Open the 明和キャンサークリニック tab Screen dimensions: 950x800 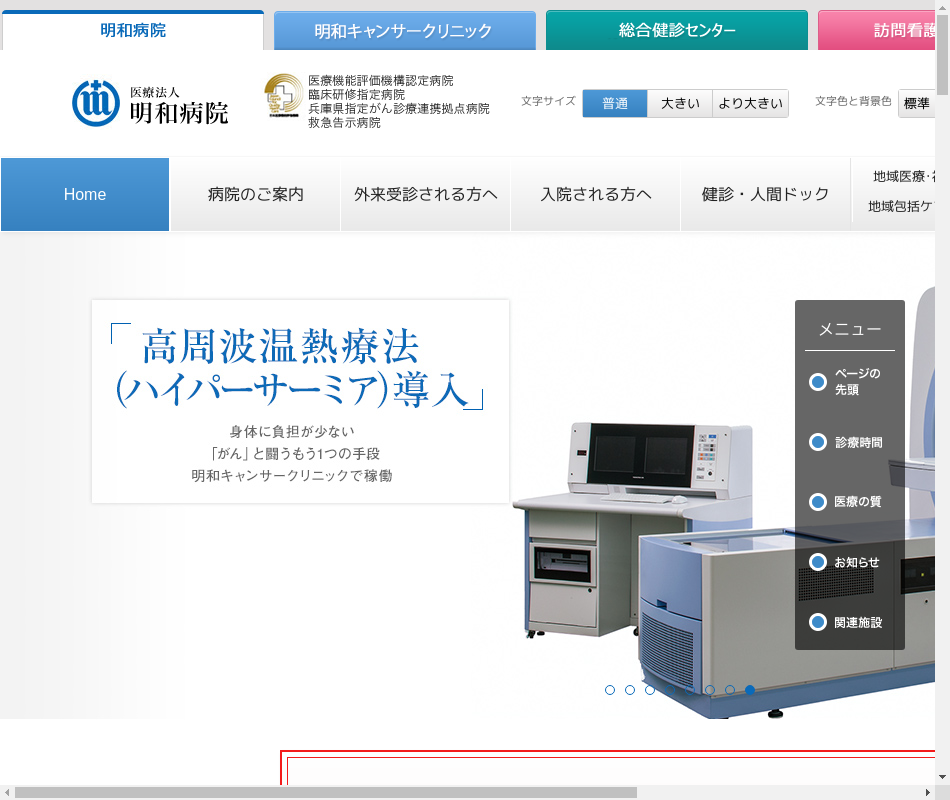[405, 30]
